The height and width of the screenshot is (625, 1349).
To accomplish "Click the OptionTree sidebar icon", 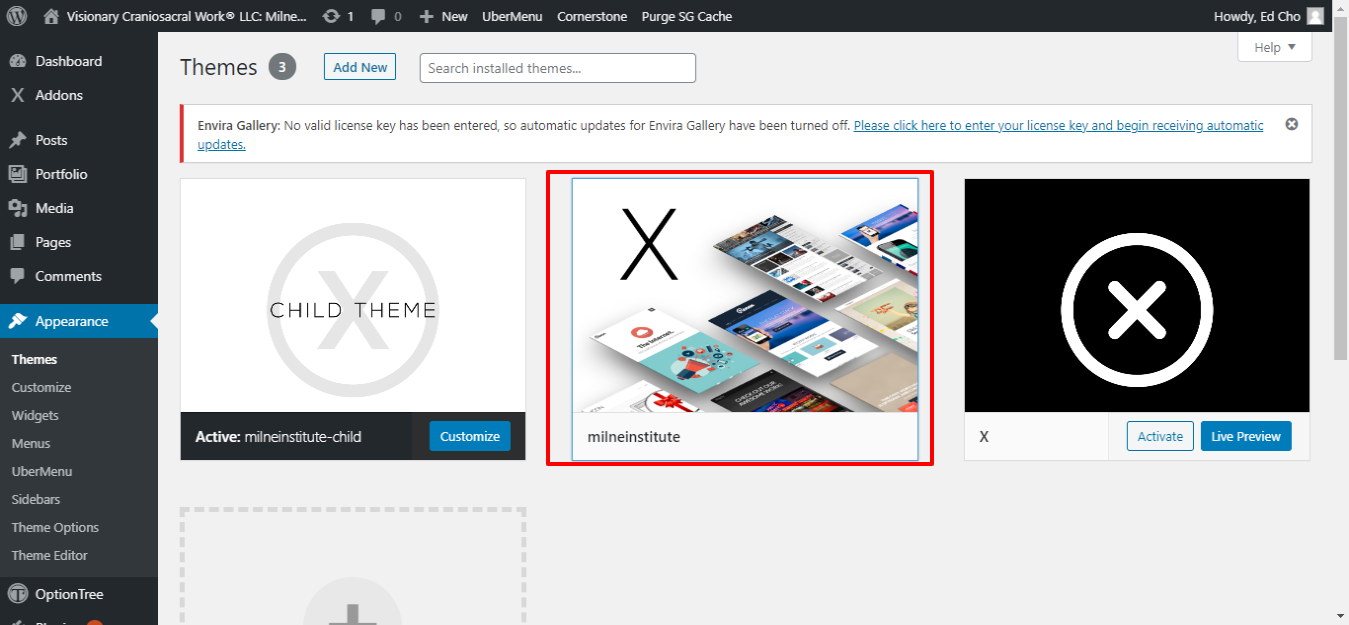I will point(17,594).
